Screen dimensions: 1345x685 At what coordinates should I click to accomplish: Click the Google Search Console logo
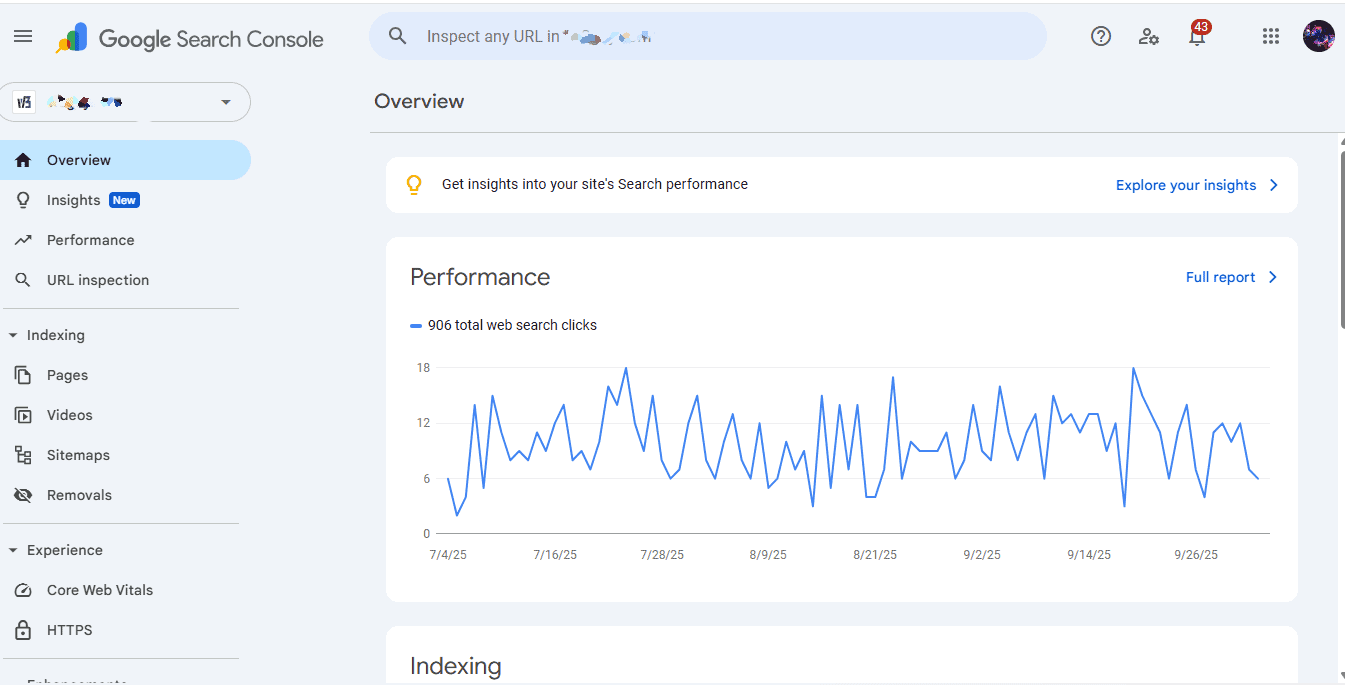tap(190, 39)
